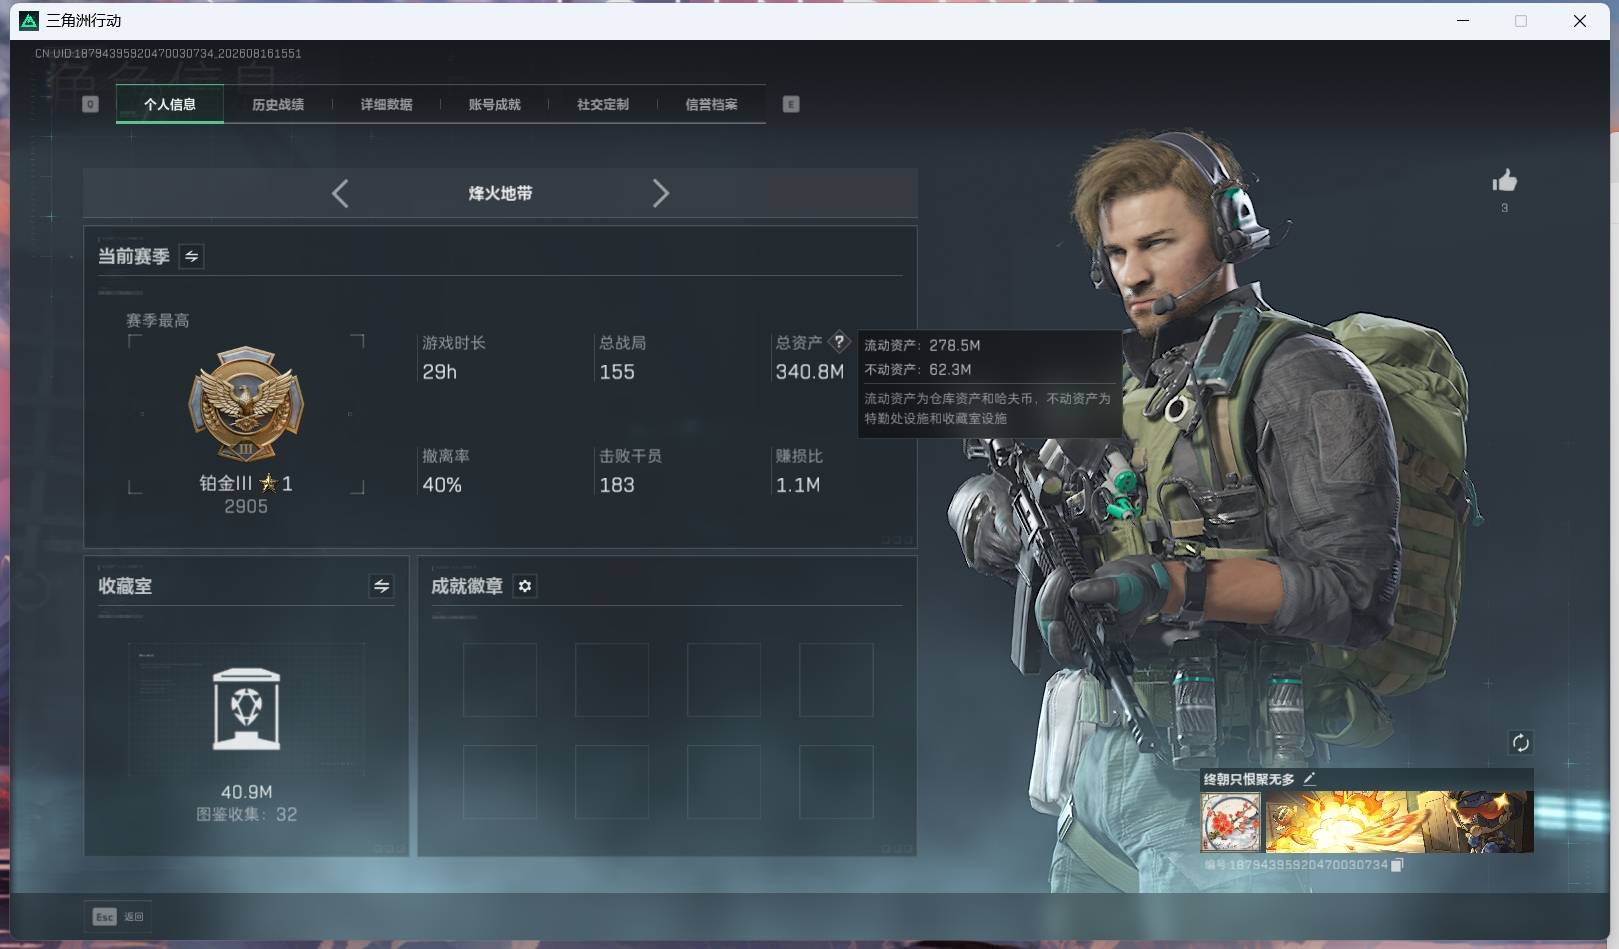Select the 账号成就 tab

pos(494,104)
